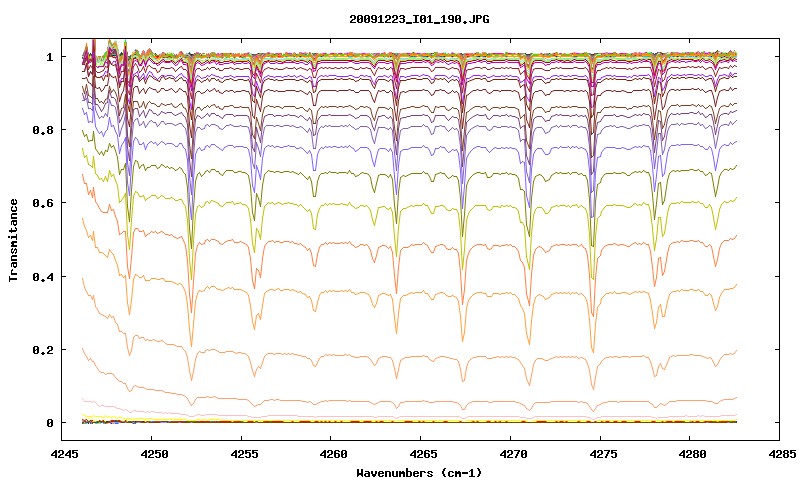This screenshot has width=800, height=480.
Task: Click y-axis tick value 0.2
Action: click(x=43, y=349)
